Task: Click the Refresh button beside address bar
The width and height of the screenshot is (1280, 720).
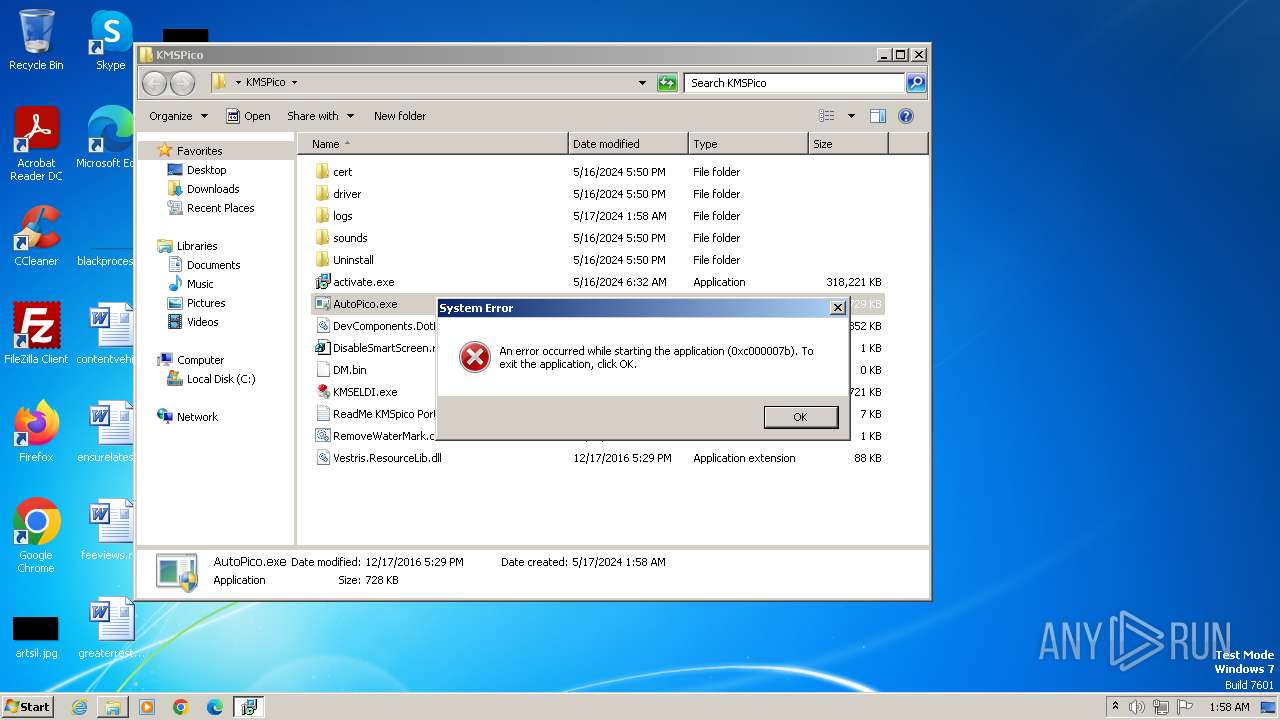Action: coord(667,83)
